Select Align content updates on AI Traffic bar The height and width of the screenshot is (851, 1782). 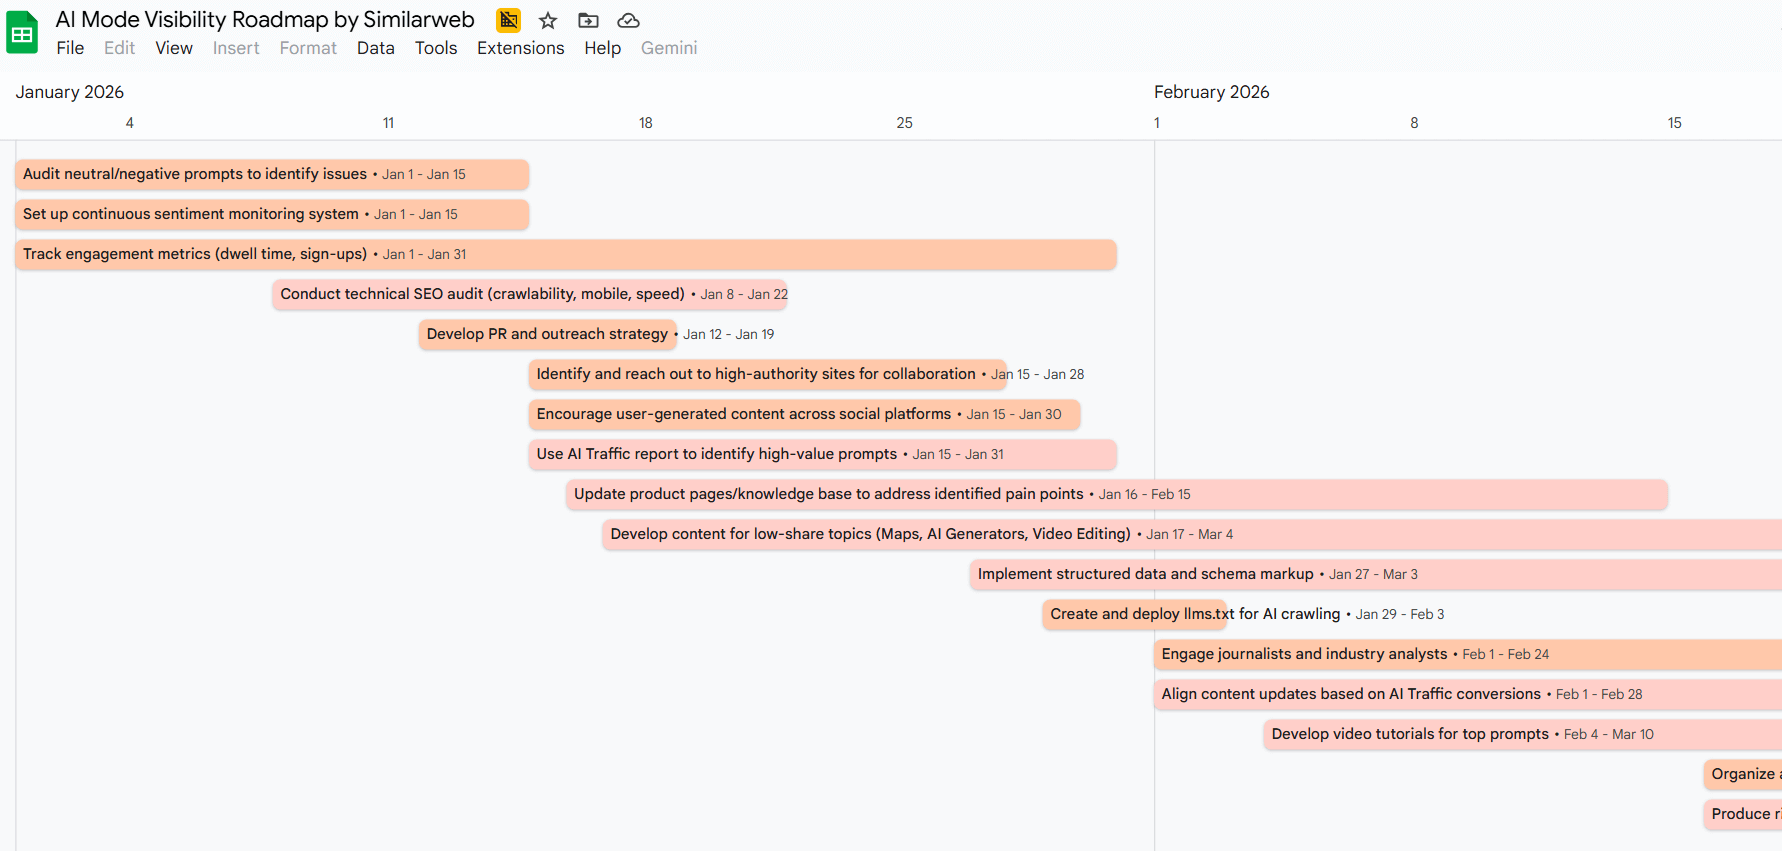(1468, 694)
